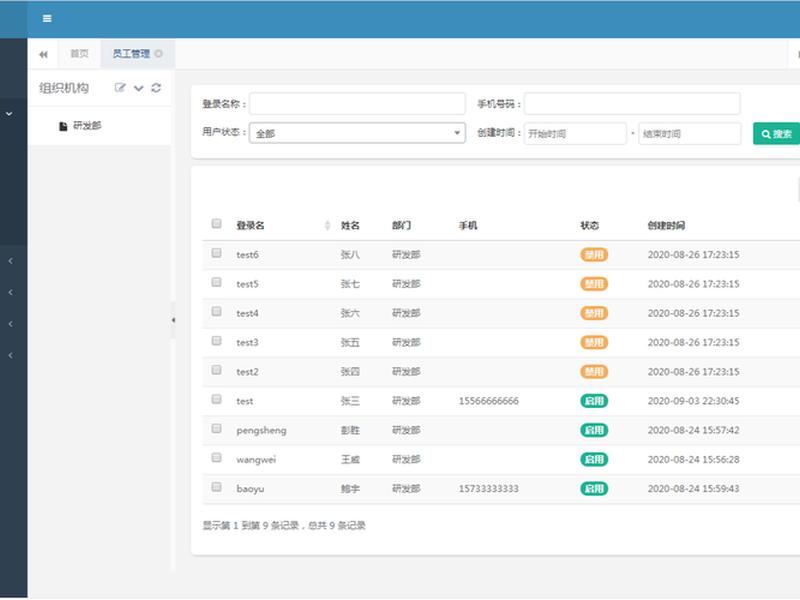800x600 pixels.
Task: Click phone number 15733333333
Action: 488,489
